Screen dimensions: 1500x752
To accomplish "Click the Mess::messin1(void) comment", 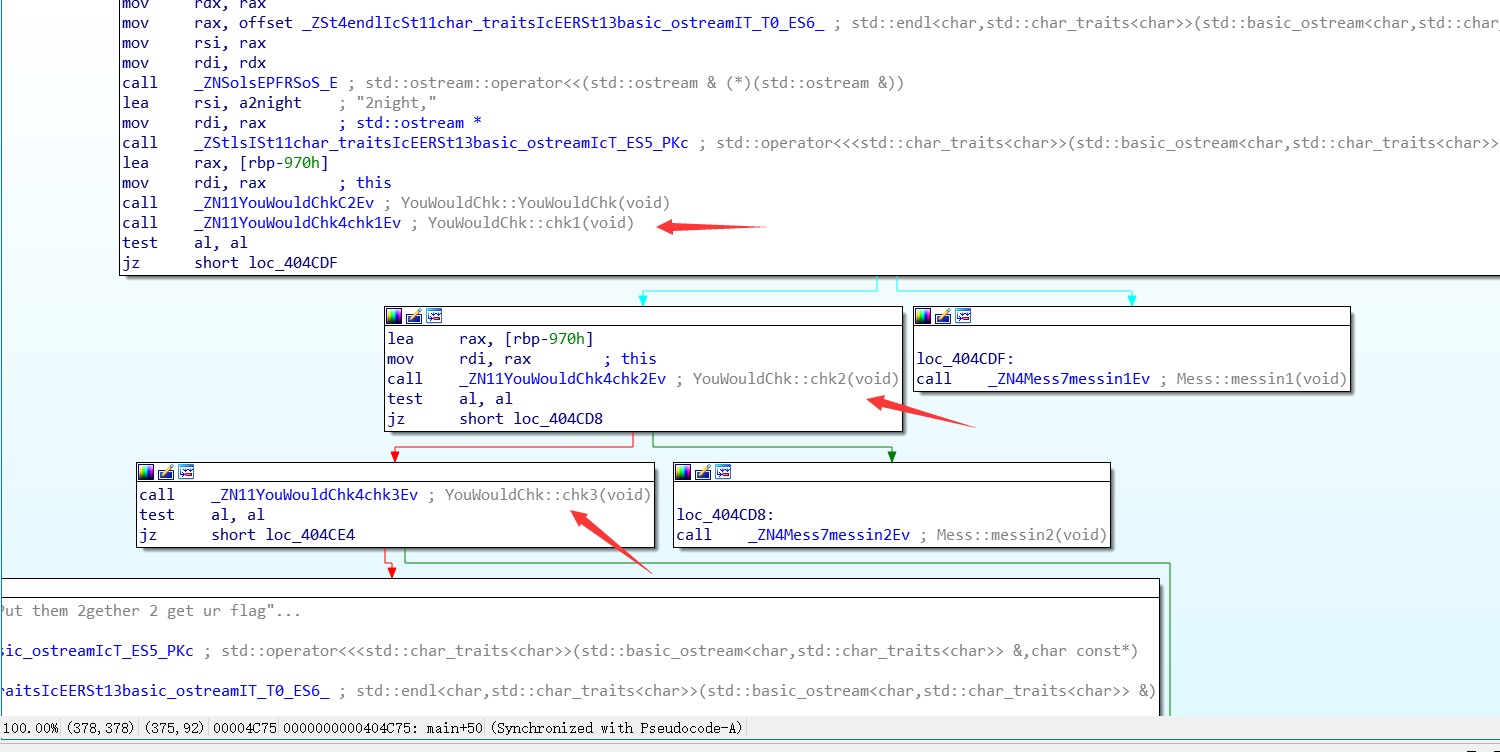I will coord(1261,379).
